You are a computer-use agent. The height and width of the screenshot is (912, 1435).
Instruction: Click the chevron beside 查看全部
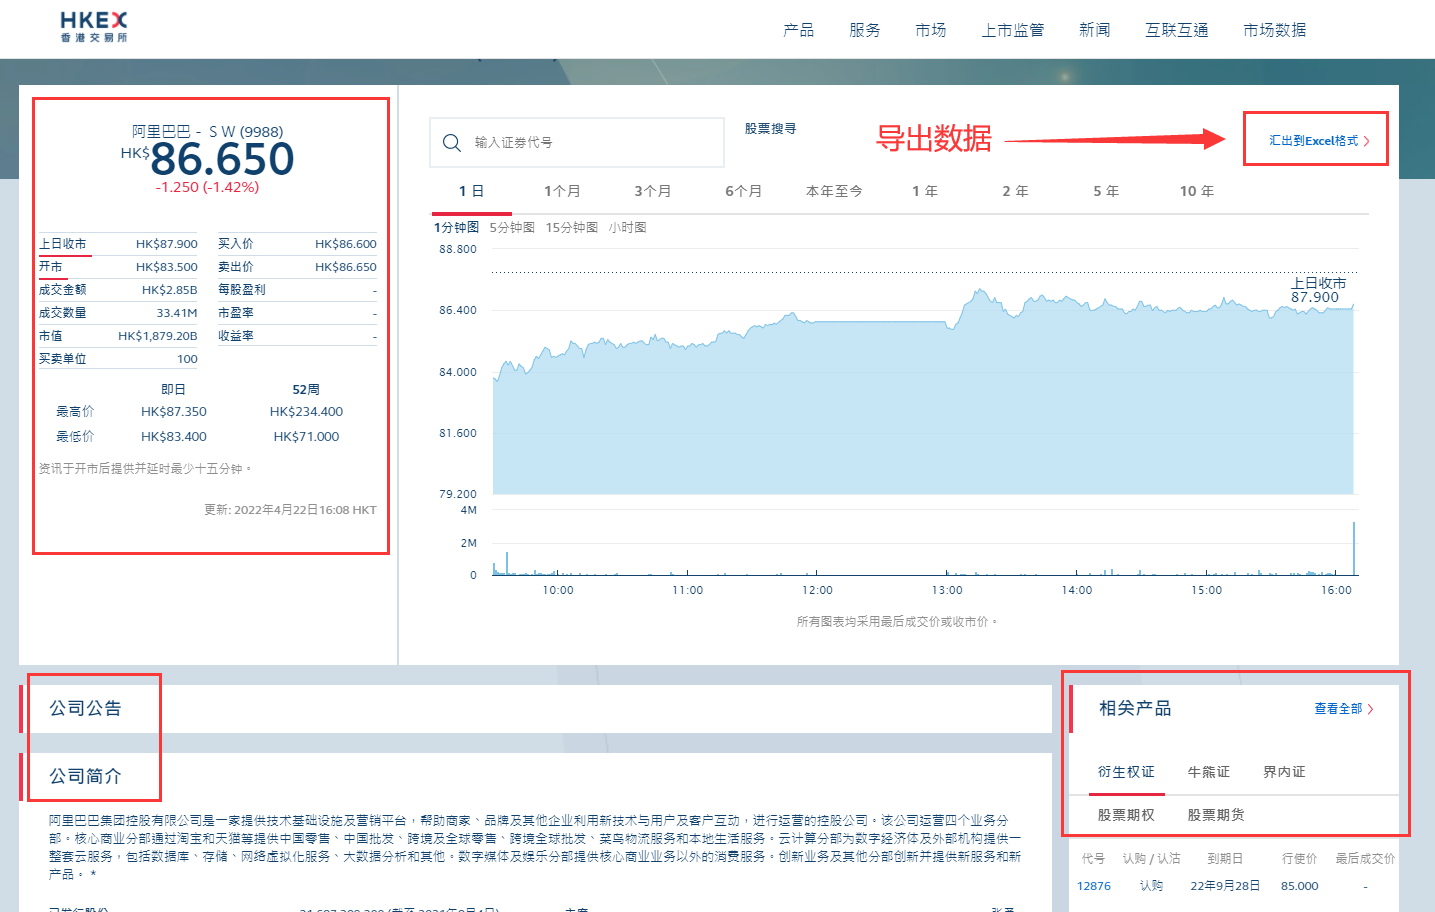click(1370, 709)
